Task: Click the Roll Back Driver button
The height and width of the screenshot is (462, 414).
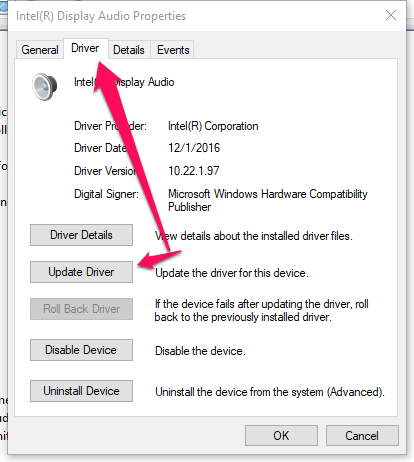Action: (81, 309)
